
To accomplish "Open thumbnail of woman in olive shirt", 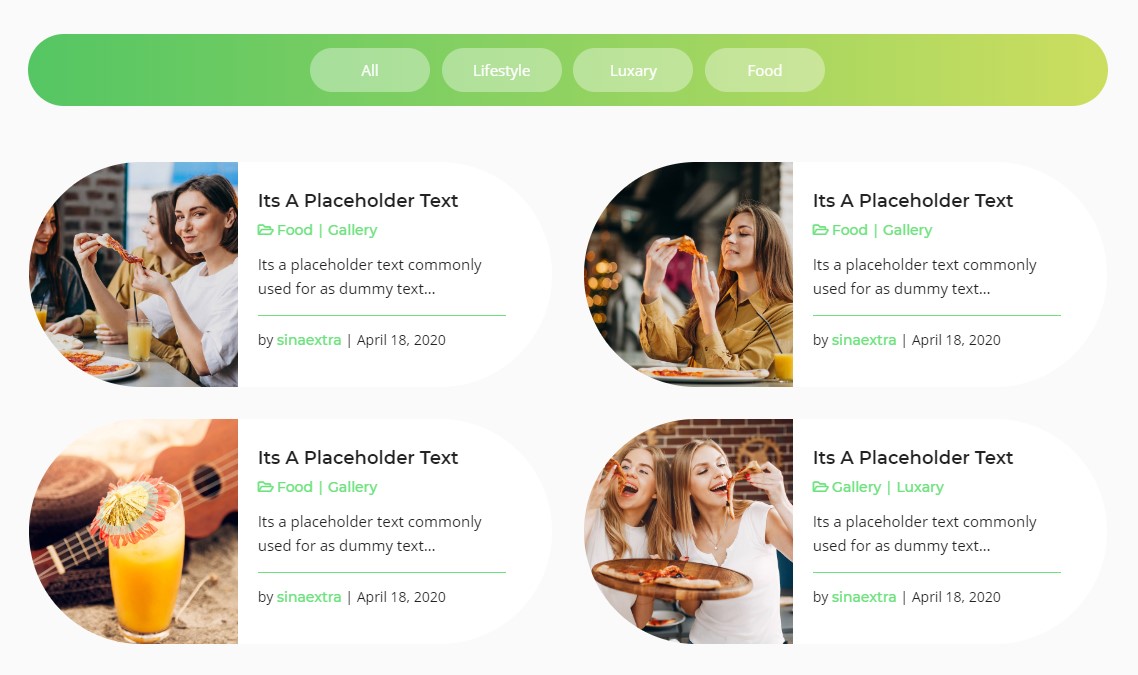I will tap(689, 274).
